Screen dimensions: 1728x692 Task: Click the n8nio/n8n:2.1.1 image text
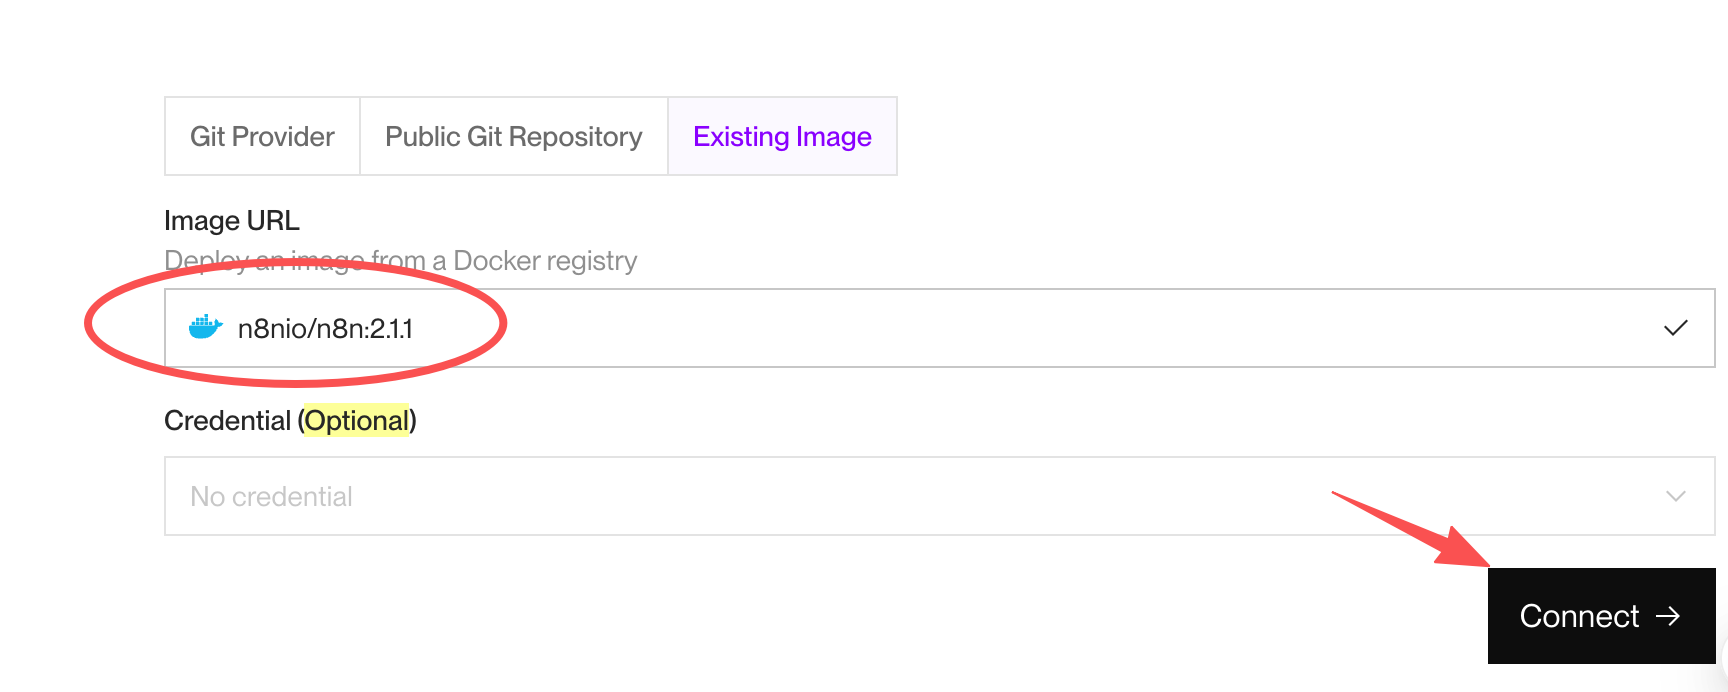pos(325,329)
